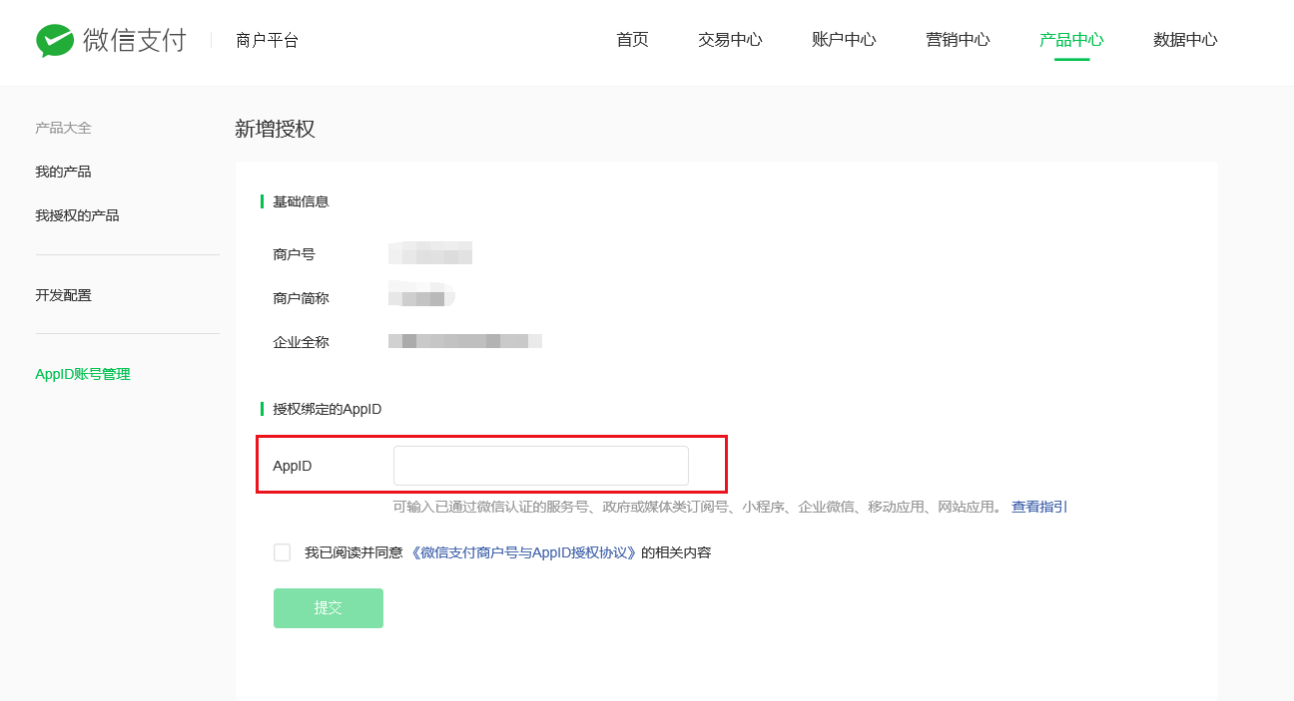Click the 商户号 label

point(294,255)
